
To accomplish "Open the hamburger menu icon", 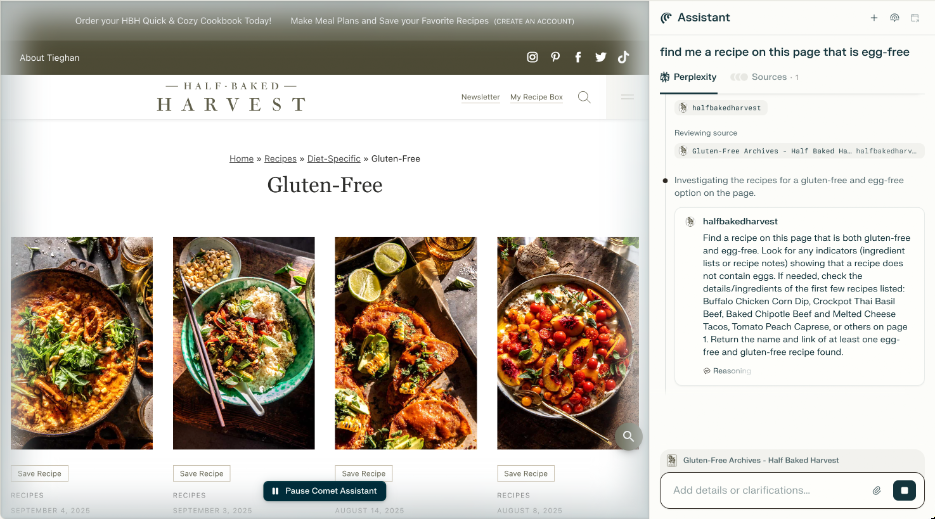I will tap(627, 97).
